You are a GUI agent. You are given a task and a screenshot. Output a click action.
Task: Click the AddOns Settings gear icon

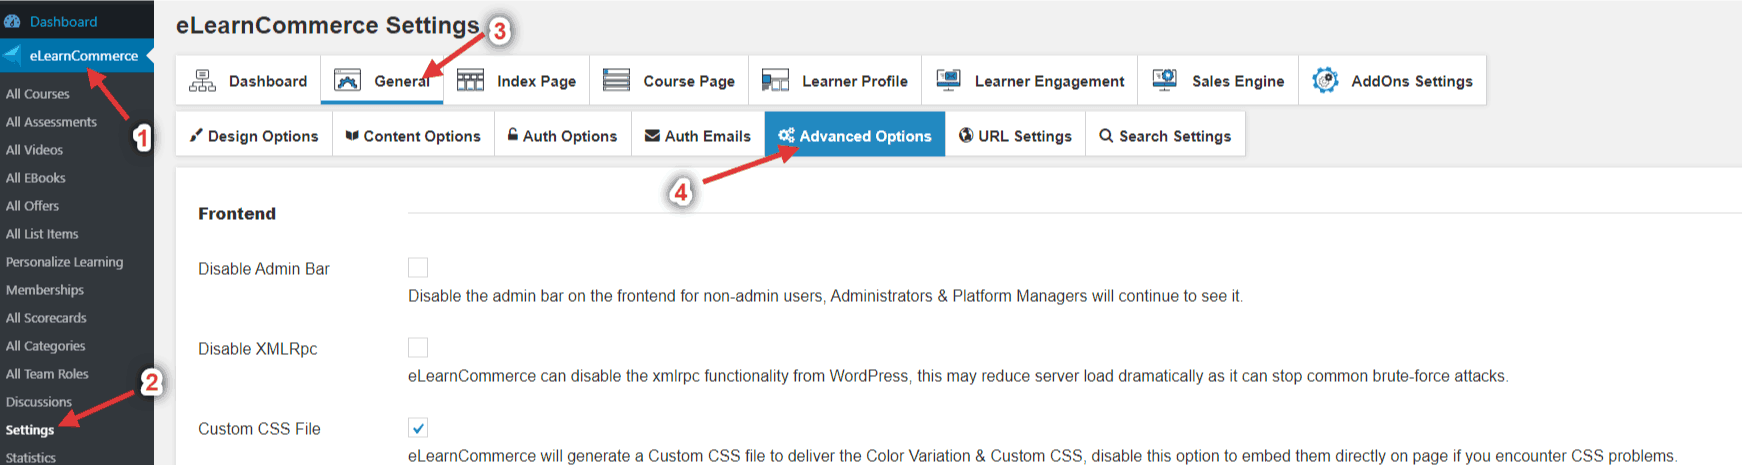point(1325,80)
